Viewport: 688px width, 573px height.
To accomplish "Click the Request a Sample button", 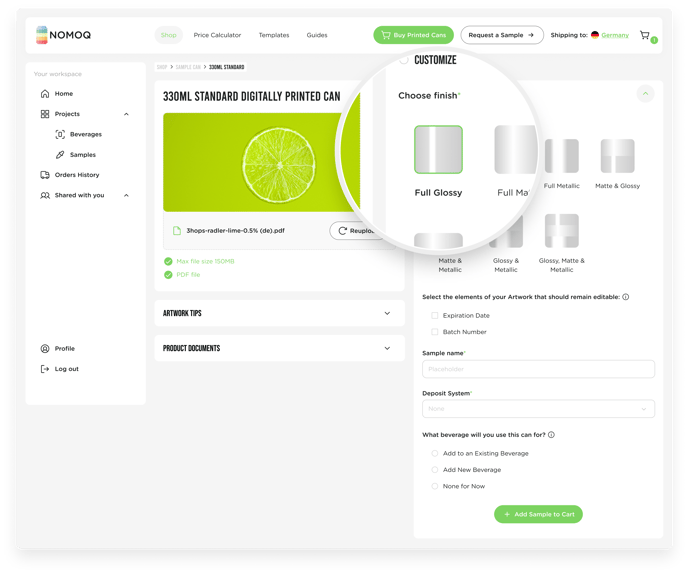I will pos(502,35).
